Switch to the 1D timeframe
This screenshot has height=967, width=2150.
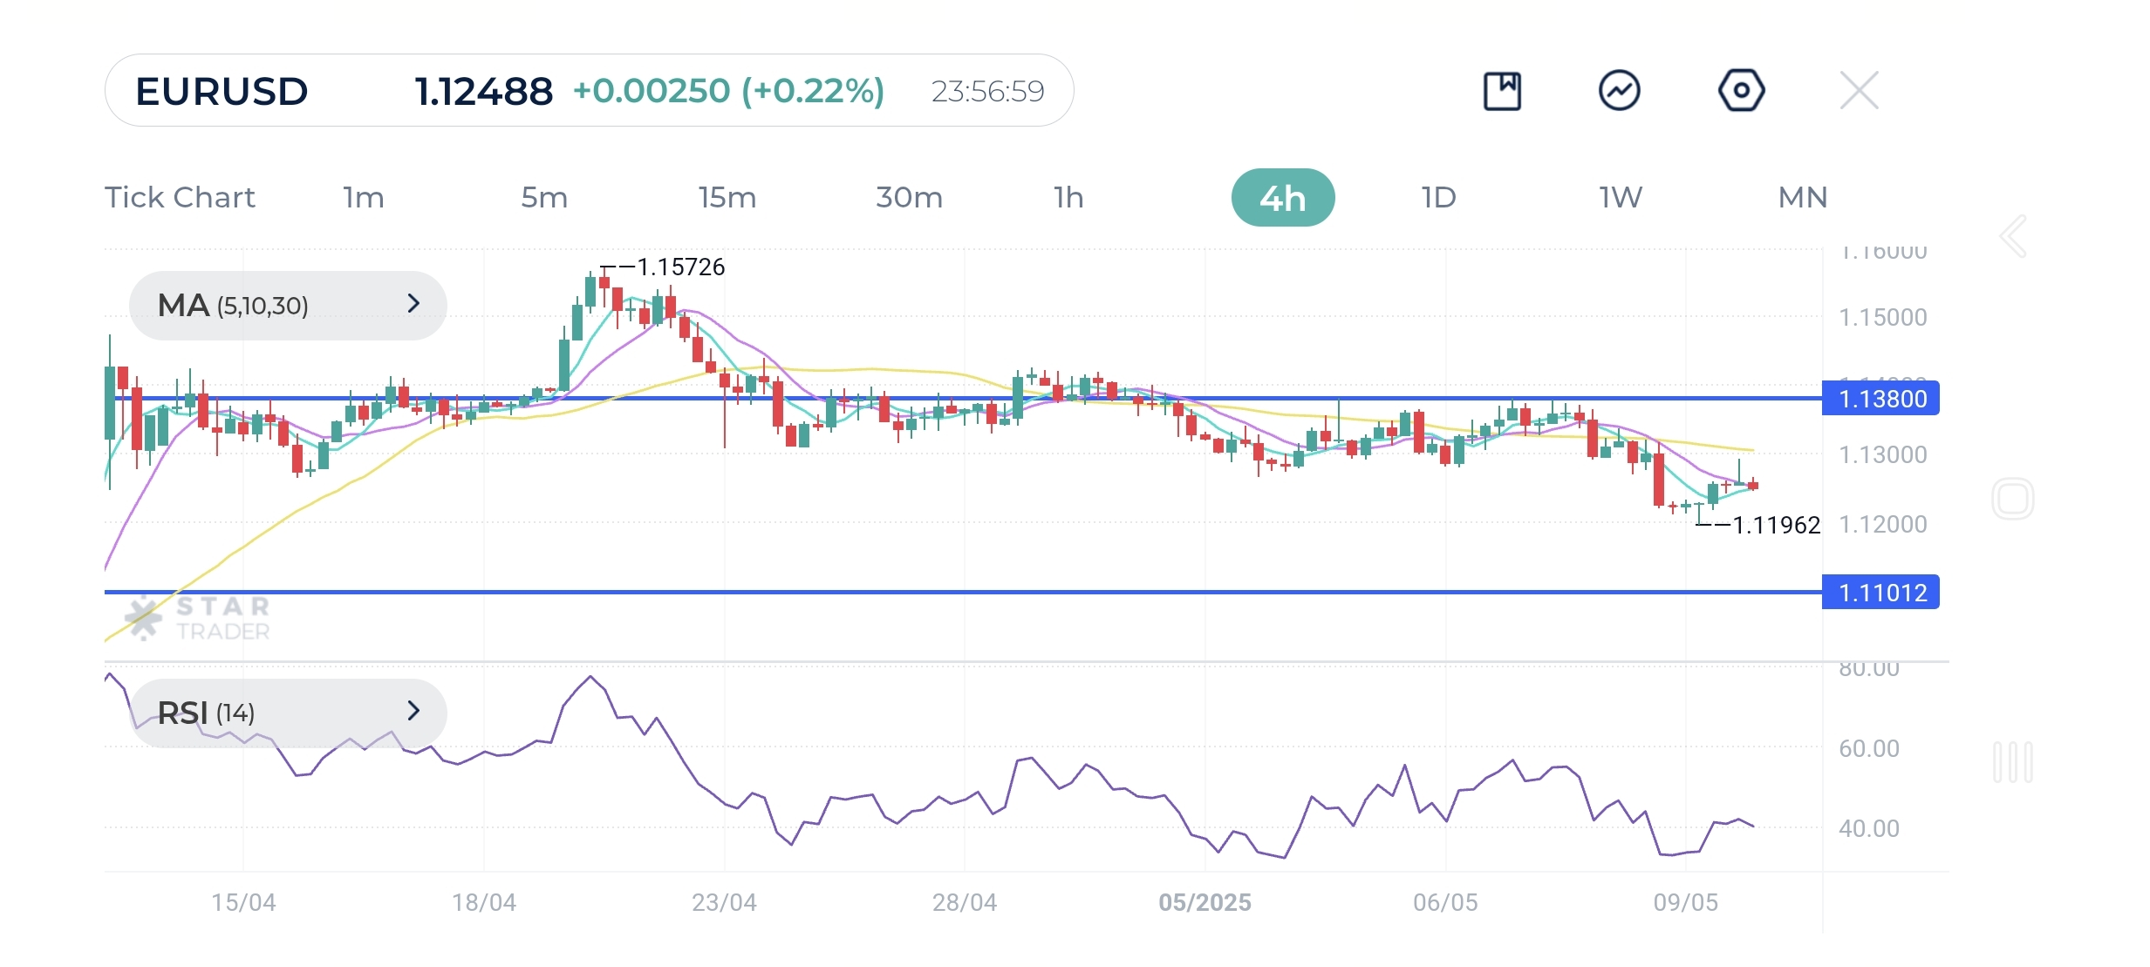1438,198
